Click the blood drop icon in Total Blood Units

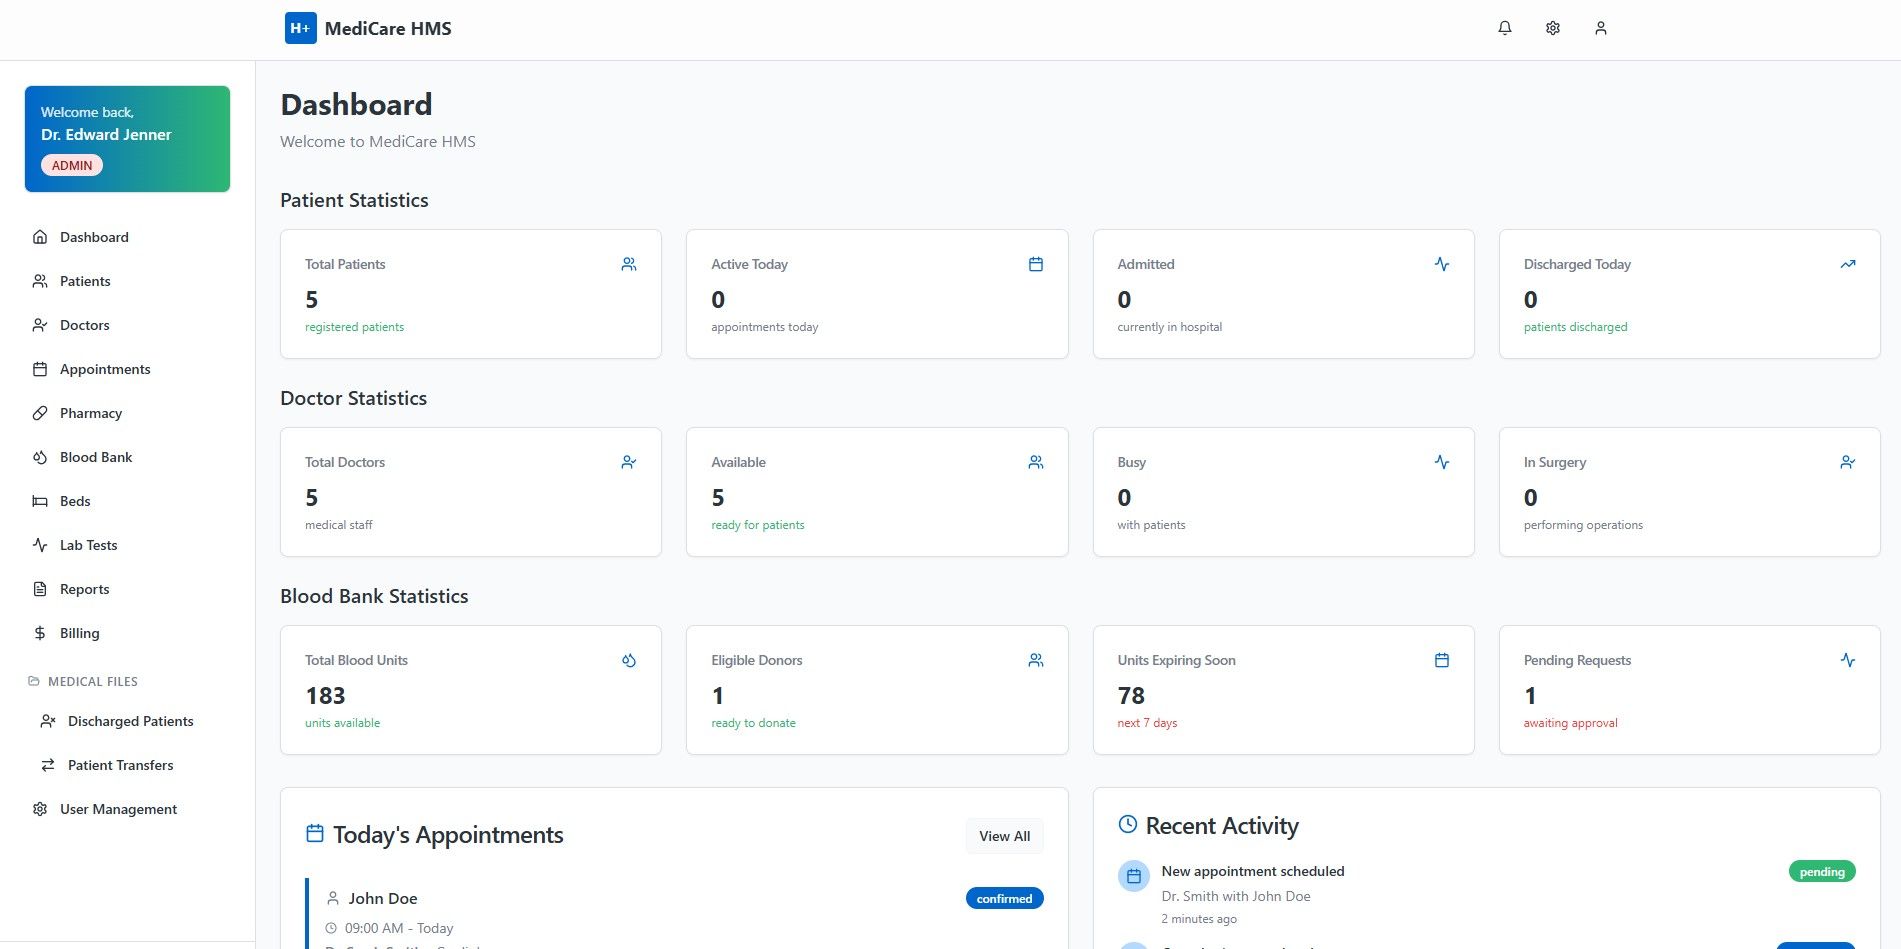click(x=628, y=660)
